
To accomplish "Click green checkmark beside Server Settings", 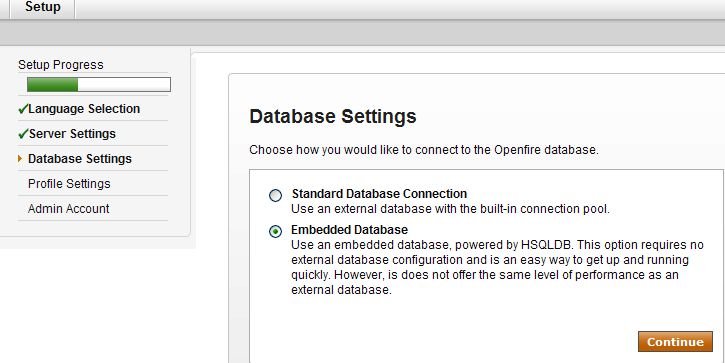I will 23,134.
